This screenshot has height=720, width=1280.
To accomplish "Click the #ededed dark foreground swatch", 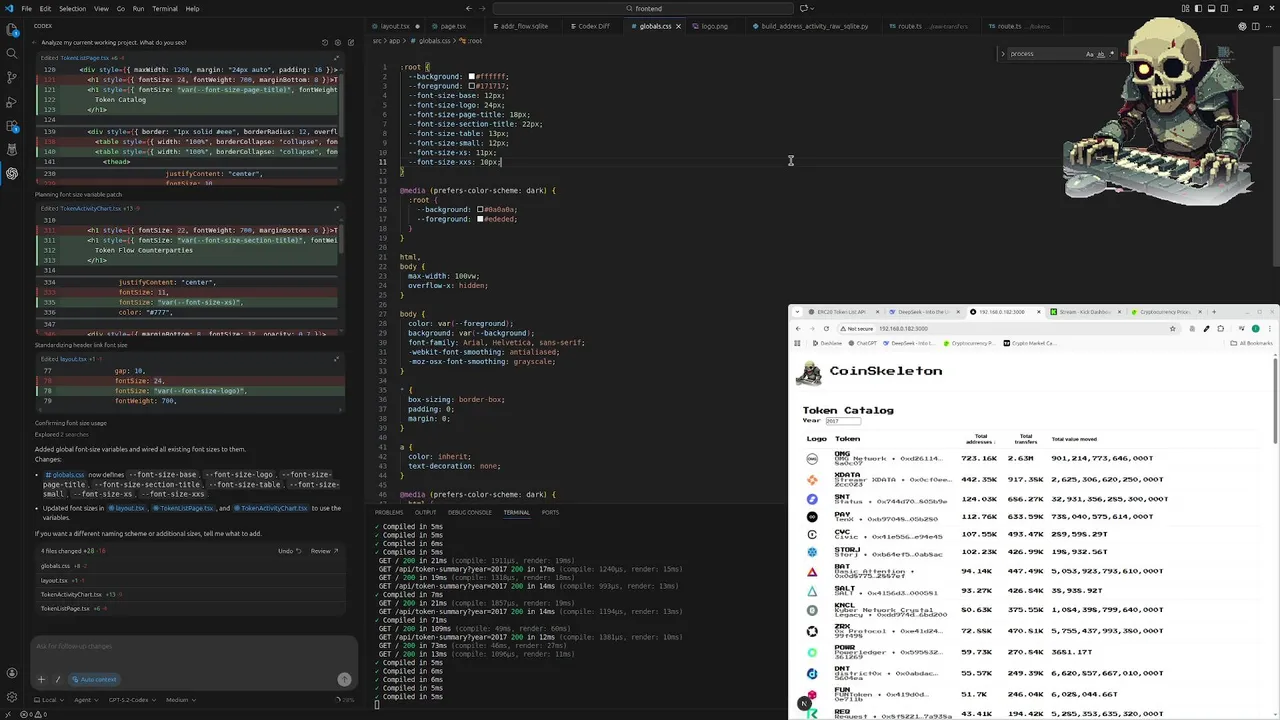I will tap(480, 219).
